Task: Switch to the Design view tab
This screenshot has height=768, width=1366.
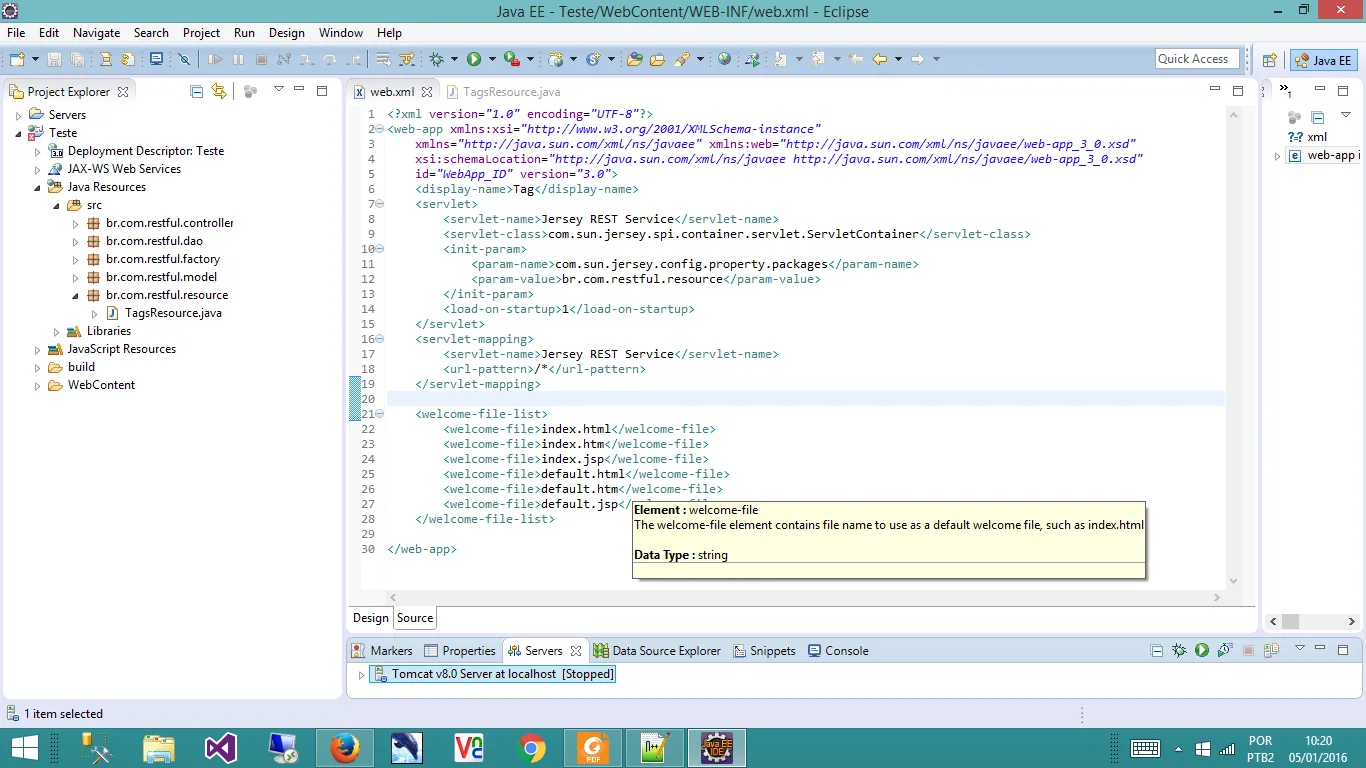Action: [370, 618]
